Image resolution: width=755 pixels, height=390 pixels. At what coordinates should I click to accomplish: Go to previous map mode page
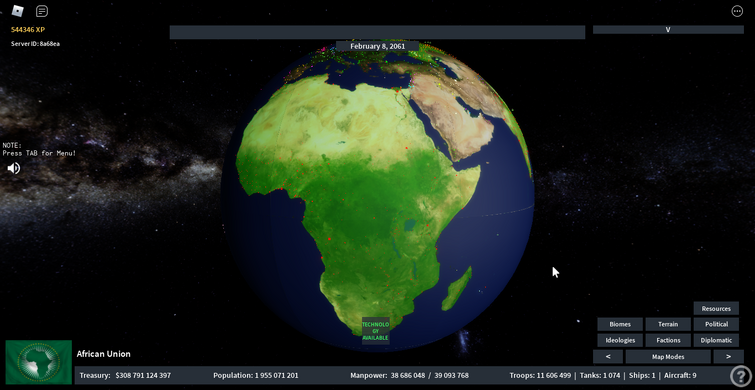608,356
